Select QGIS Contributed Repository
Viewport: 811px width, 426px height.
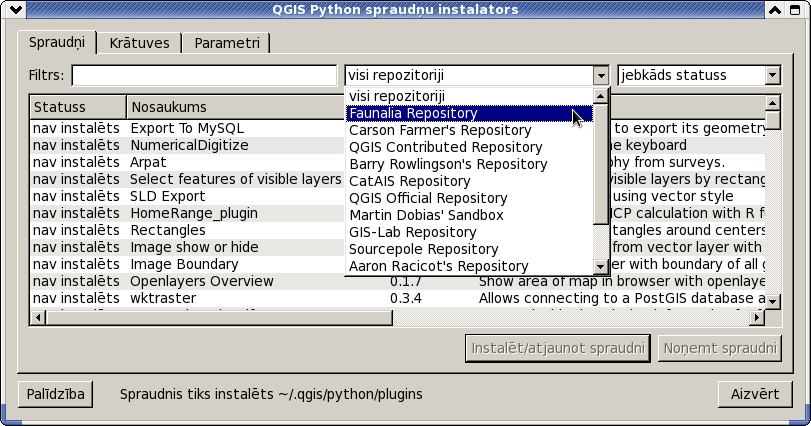[470, 147]
